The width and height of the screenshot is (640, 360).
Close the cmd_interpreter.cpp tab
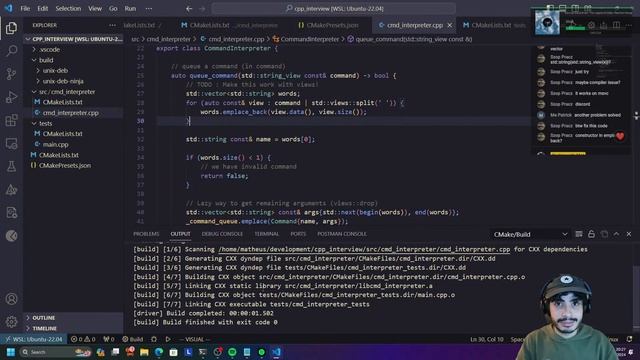(449, 25)
